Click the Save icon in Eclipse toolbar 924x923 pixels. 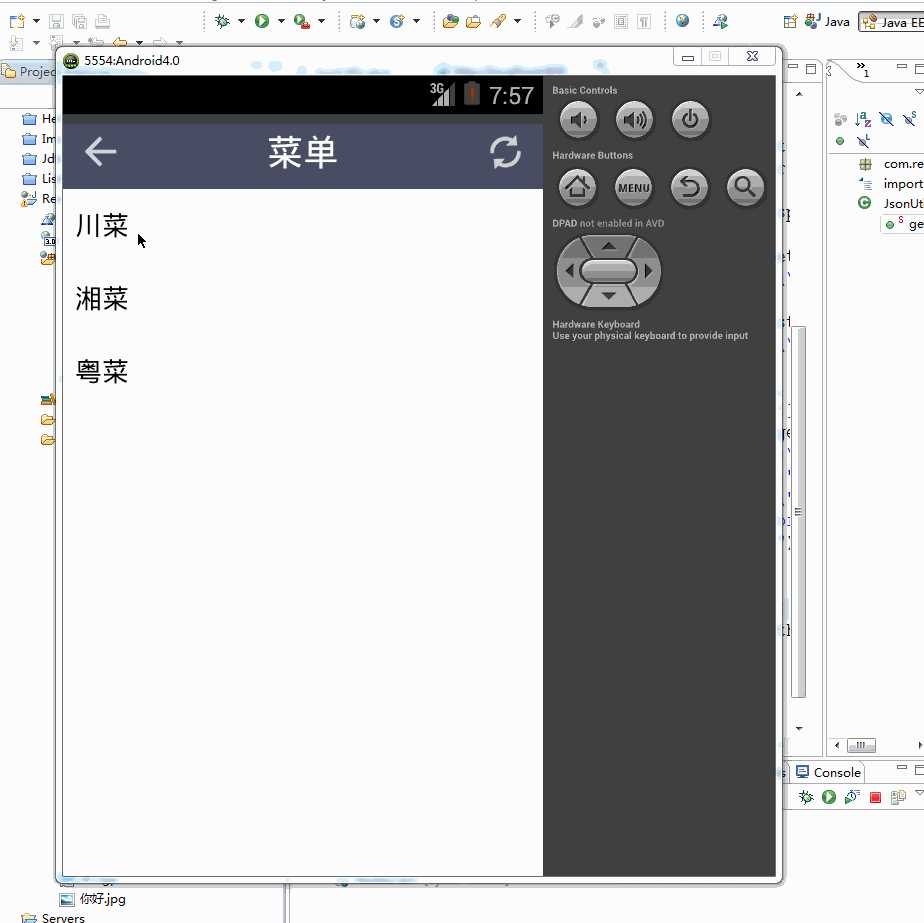coord(56,22)
